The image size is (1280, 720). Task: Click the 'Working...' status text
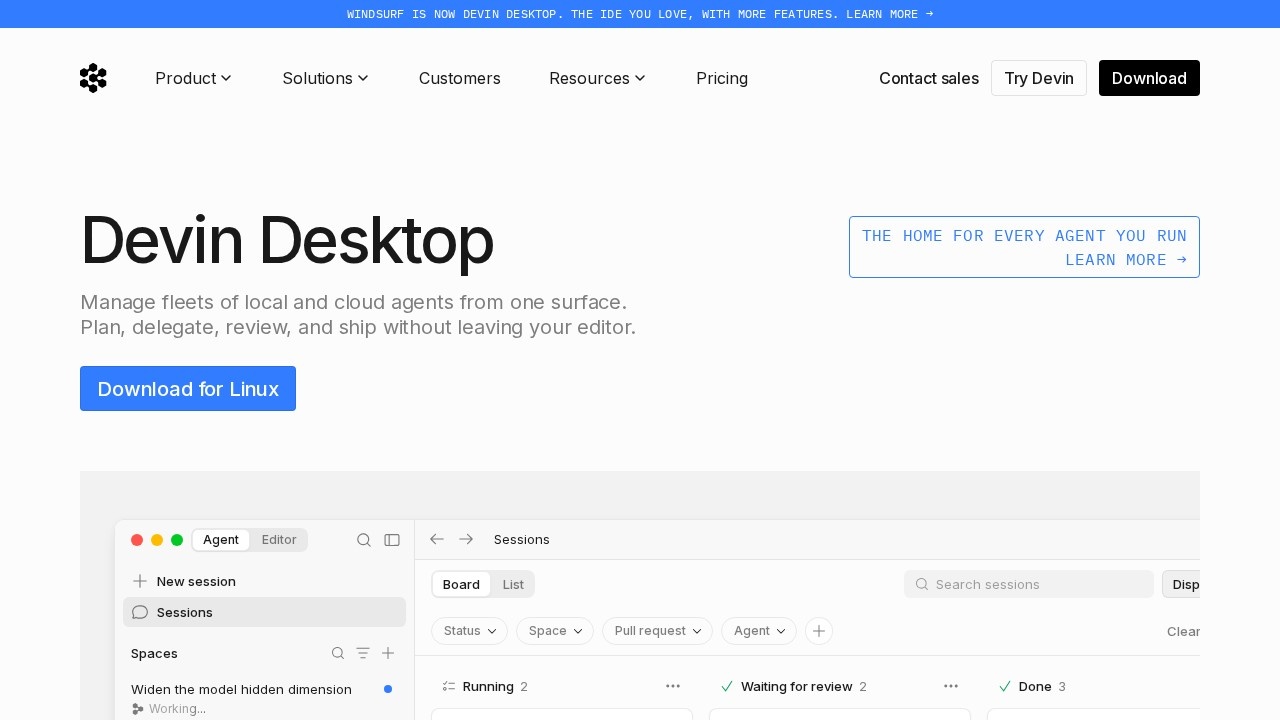coord(177,709)
